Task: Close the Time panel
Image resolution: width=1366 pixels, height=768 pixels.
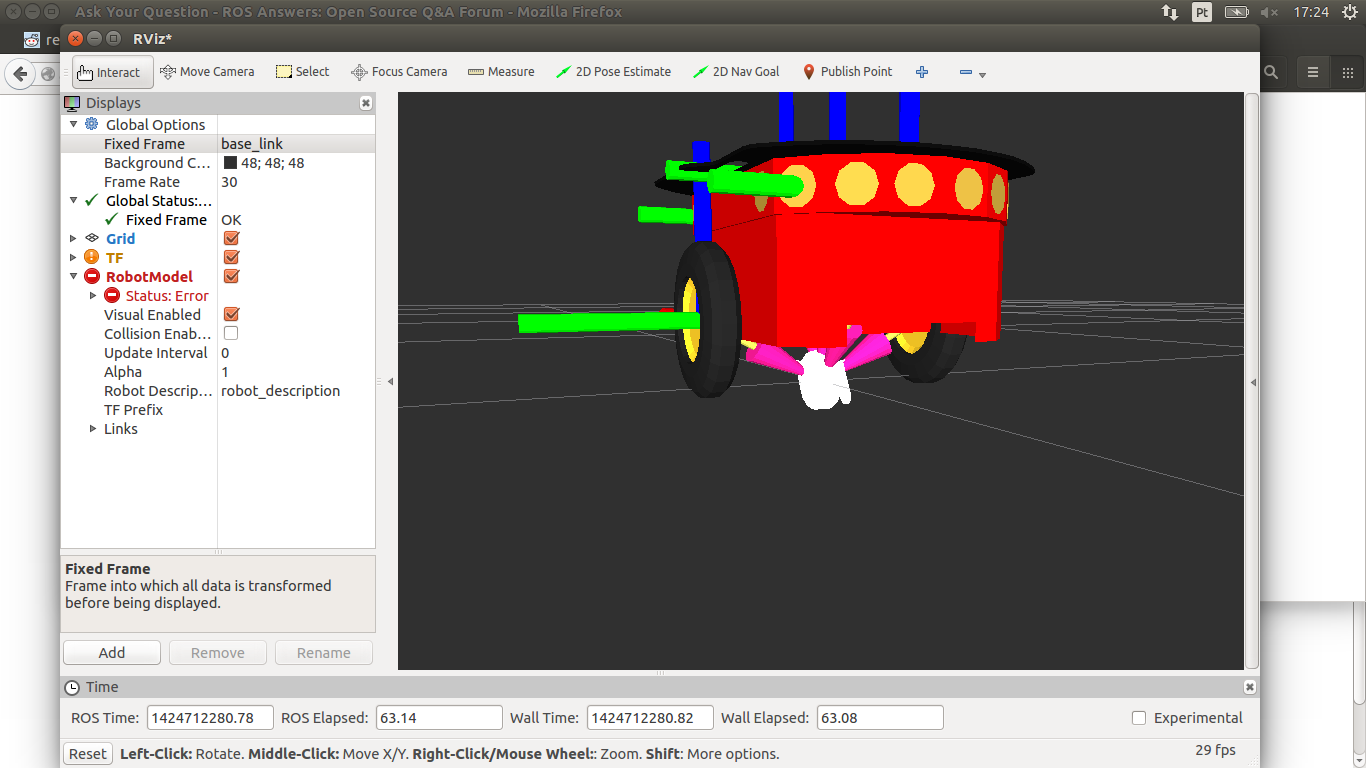Action: click(x=1250, y=687)
